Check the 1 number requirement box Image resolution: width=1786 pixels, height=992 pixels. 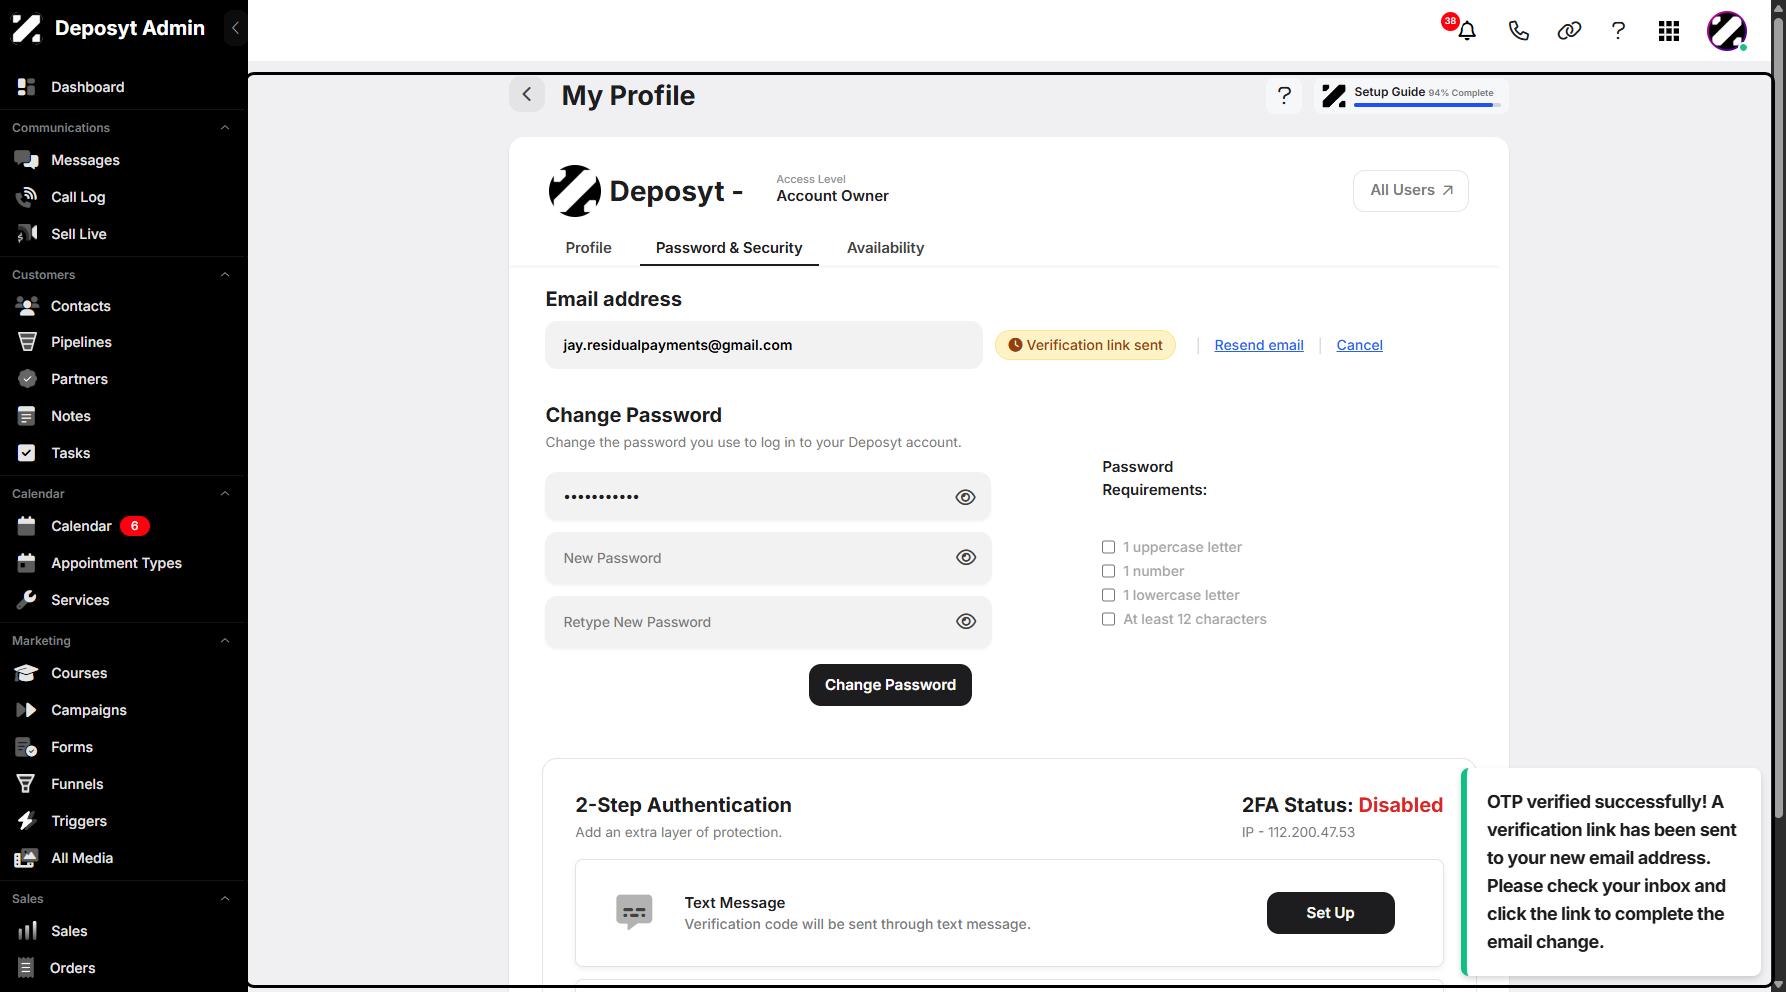click(1108, 571)
